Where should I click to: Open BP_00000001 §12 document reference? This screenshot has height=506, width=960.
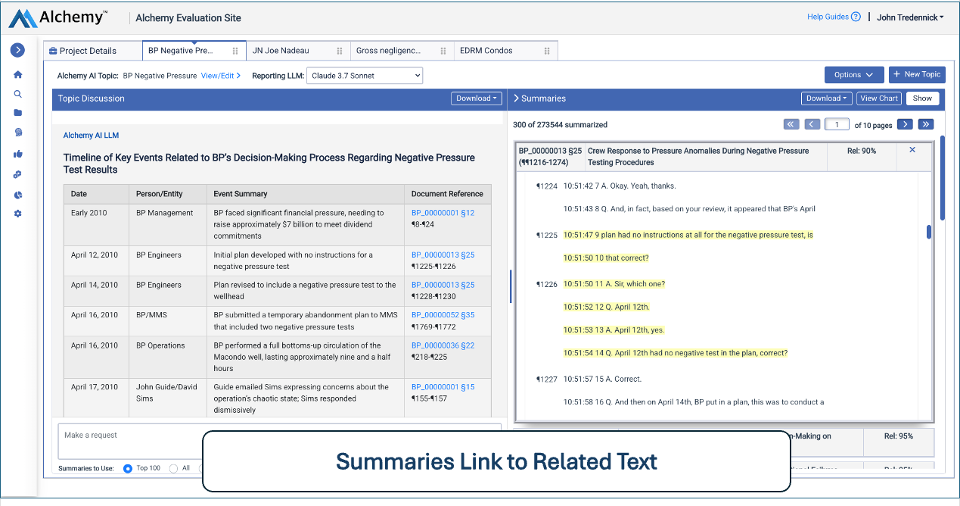[x=443, y=213]
